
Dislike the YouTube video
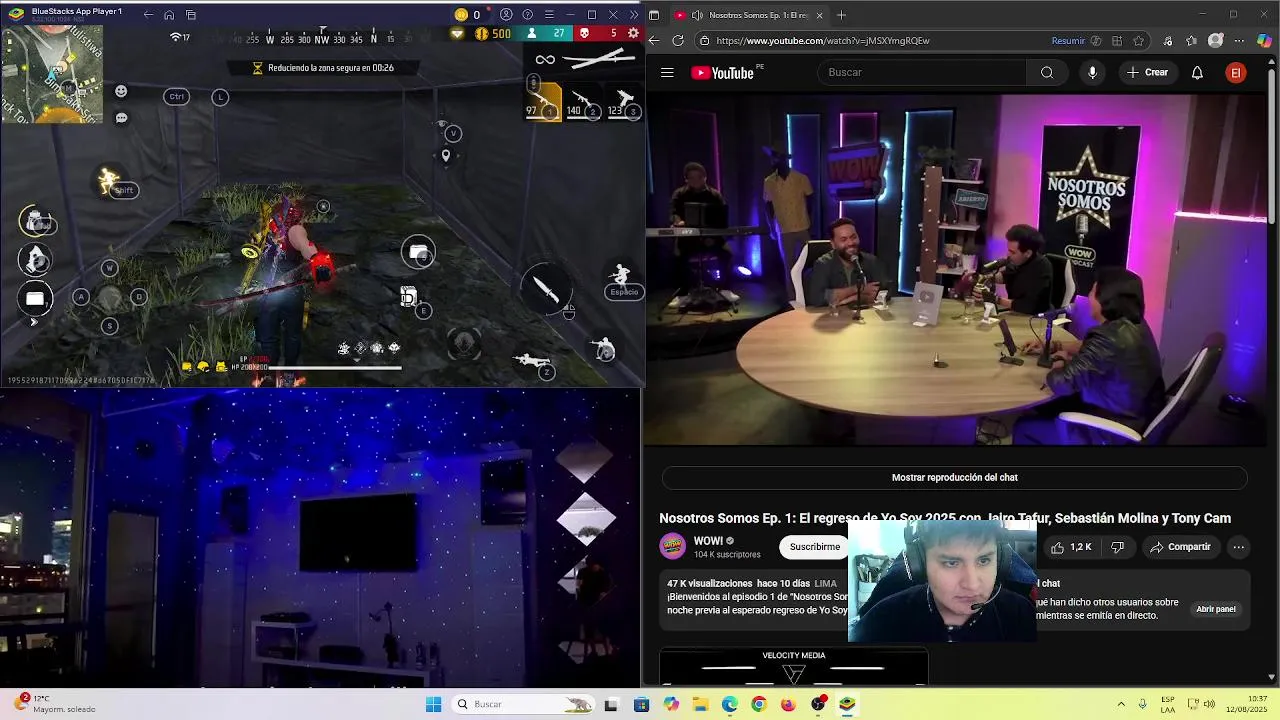tap(1118, 547)
